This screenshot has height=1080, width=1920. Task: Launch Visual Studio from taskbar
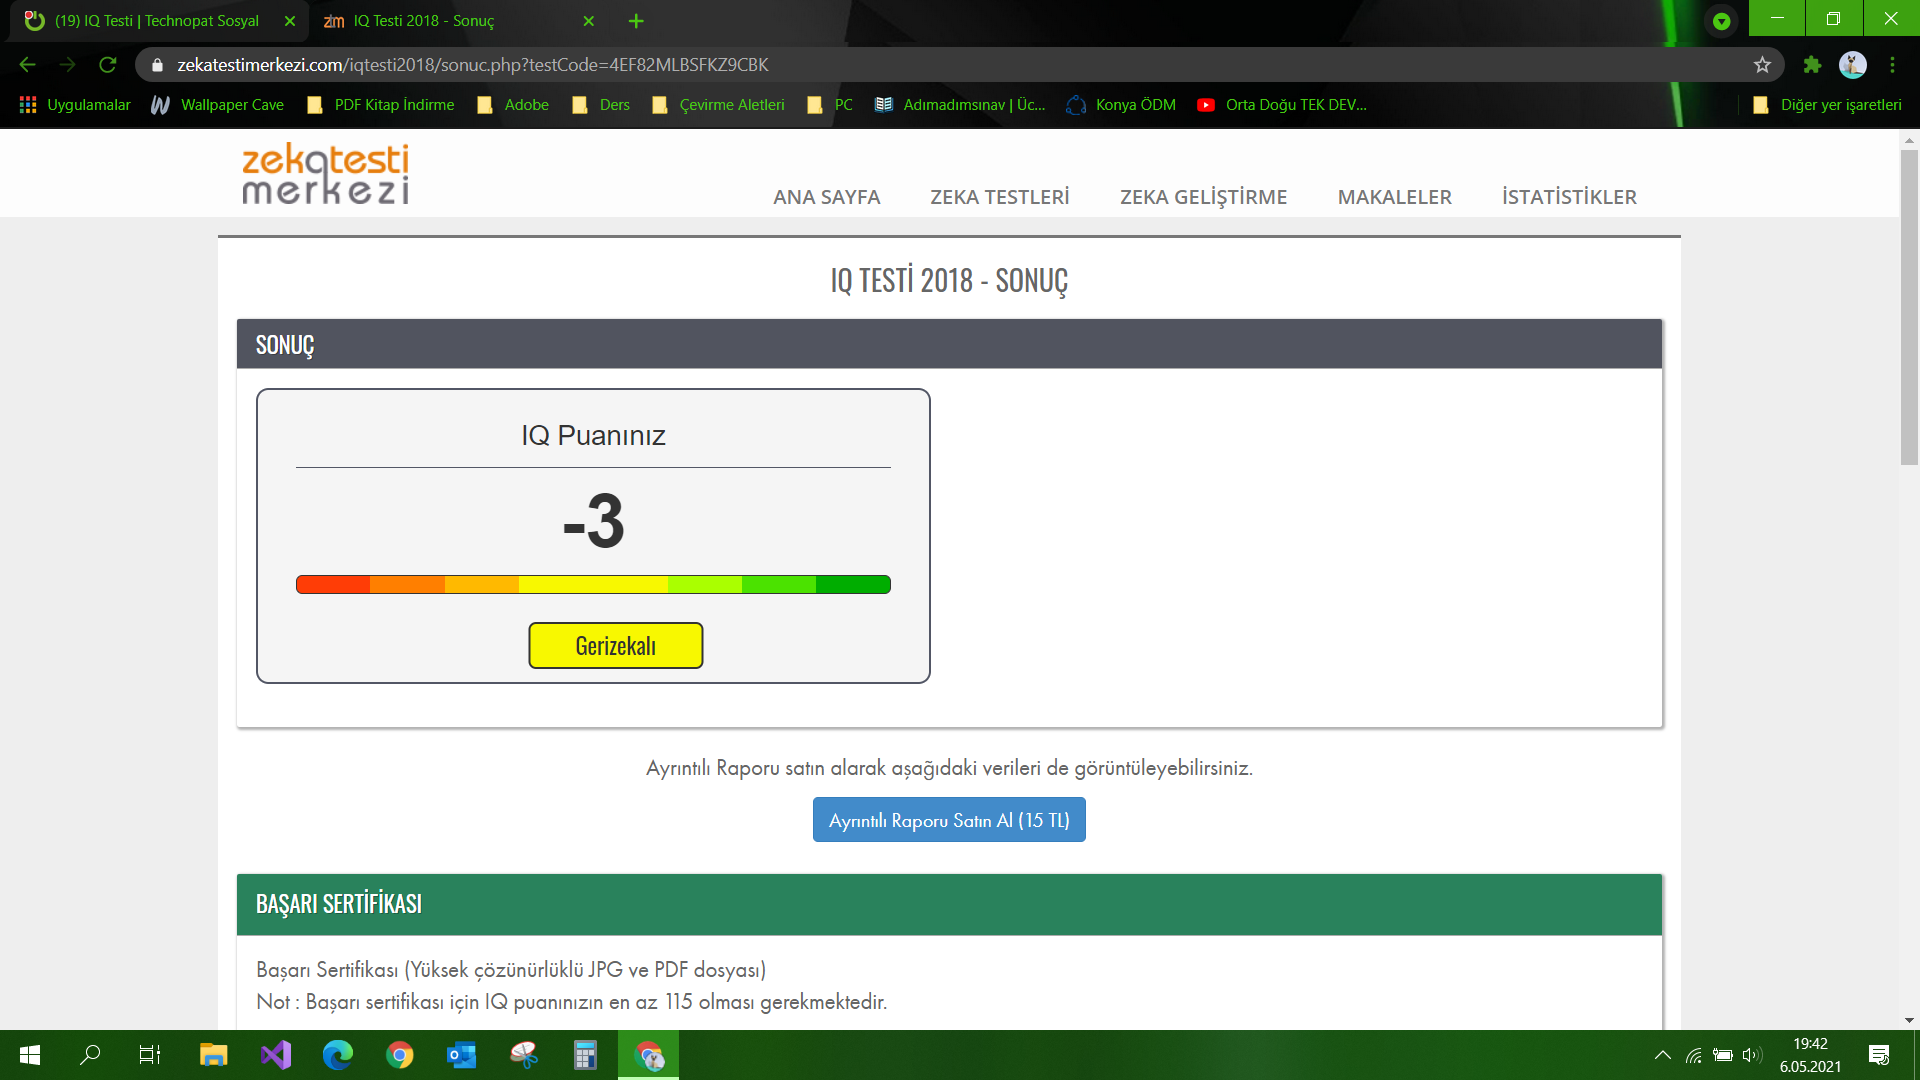click(x=276, y=1055)
